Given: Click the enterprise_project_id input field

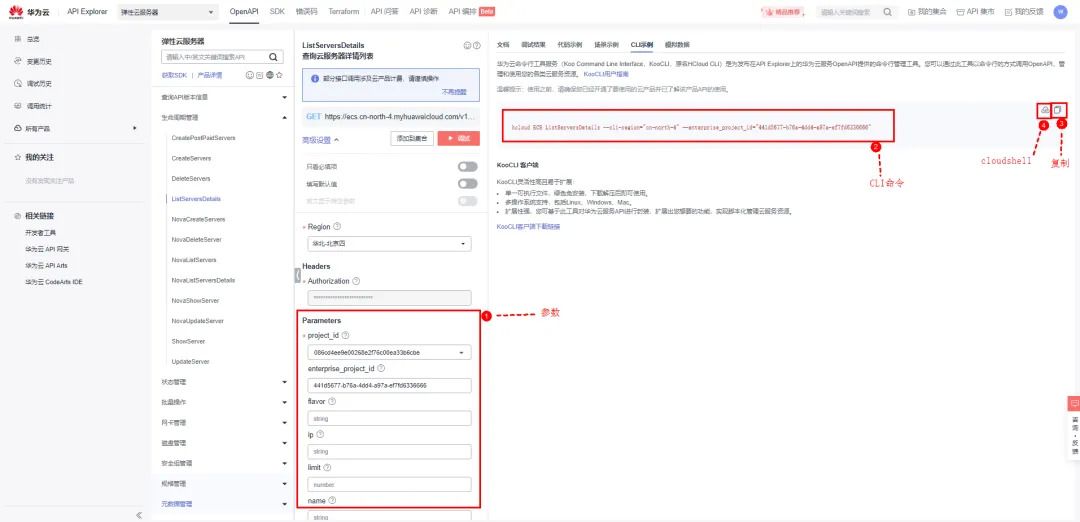Looking at the screenshot, I should pos(389,386).
